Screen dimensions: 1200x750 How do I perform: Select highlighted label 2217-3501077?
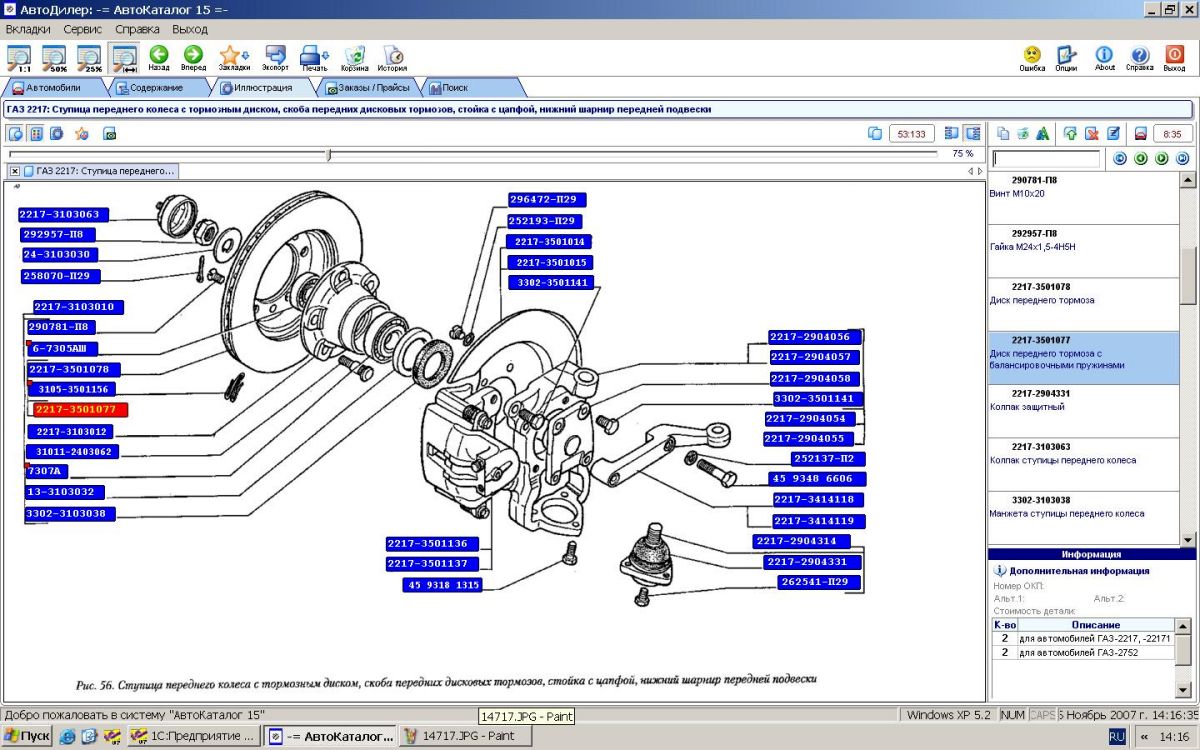point(80,410)
